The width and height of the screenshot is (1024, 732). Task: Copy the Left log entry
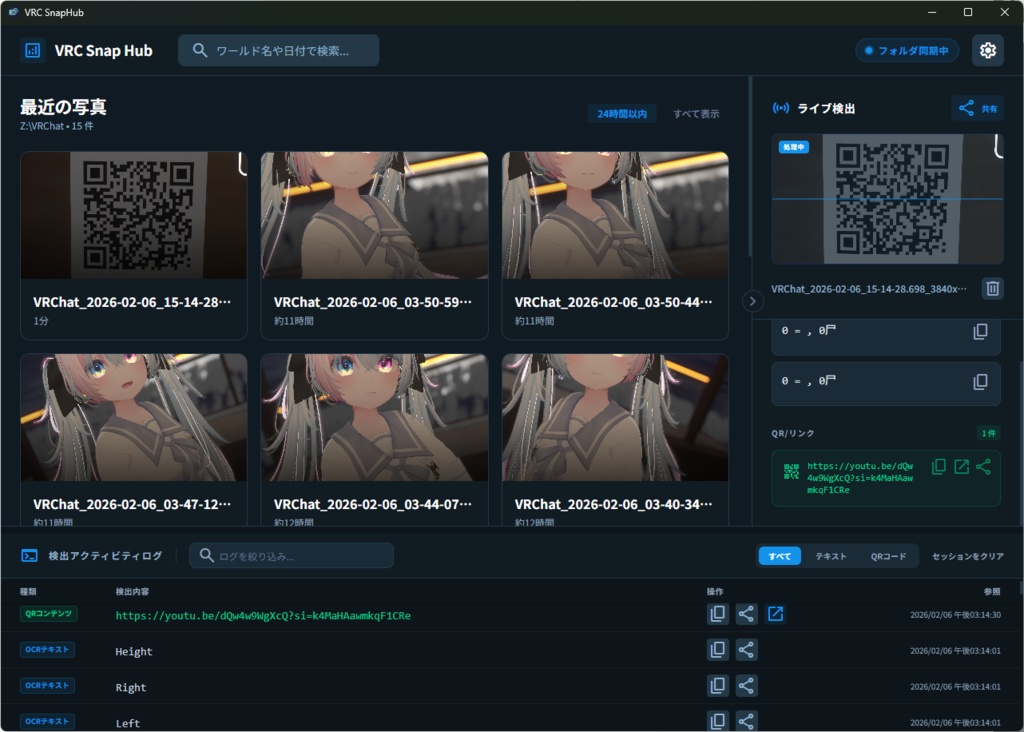[x=717, y=721]
